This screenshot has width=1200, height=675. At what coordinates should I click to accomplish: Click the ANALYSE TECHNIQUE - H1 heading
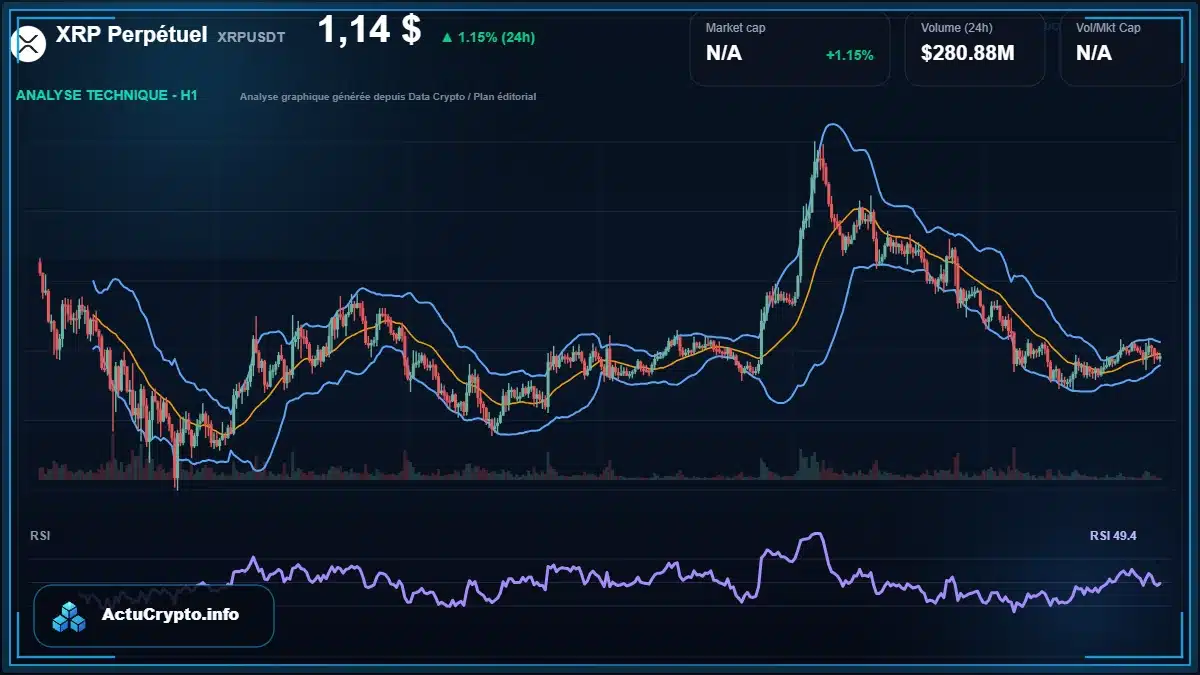pyautogui.click(x=107, y=96)
